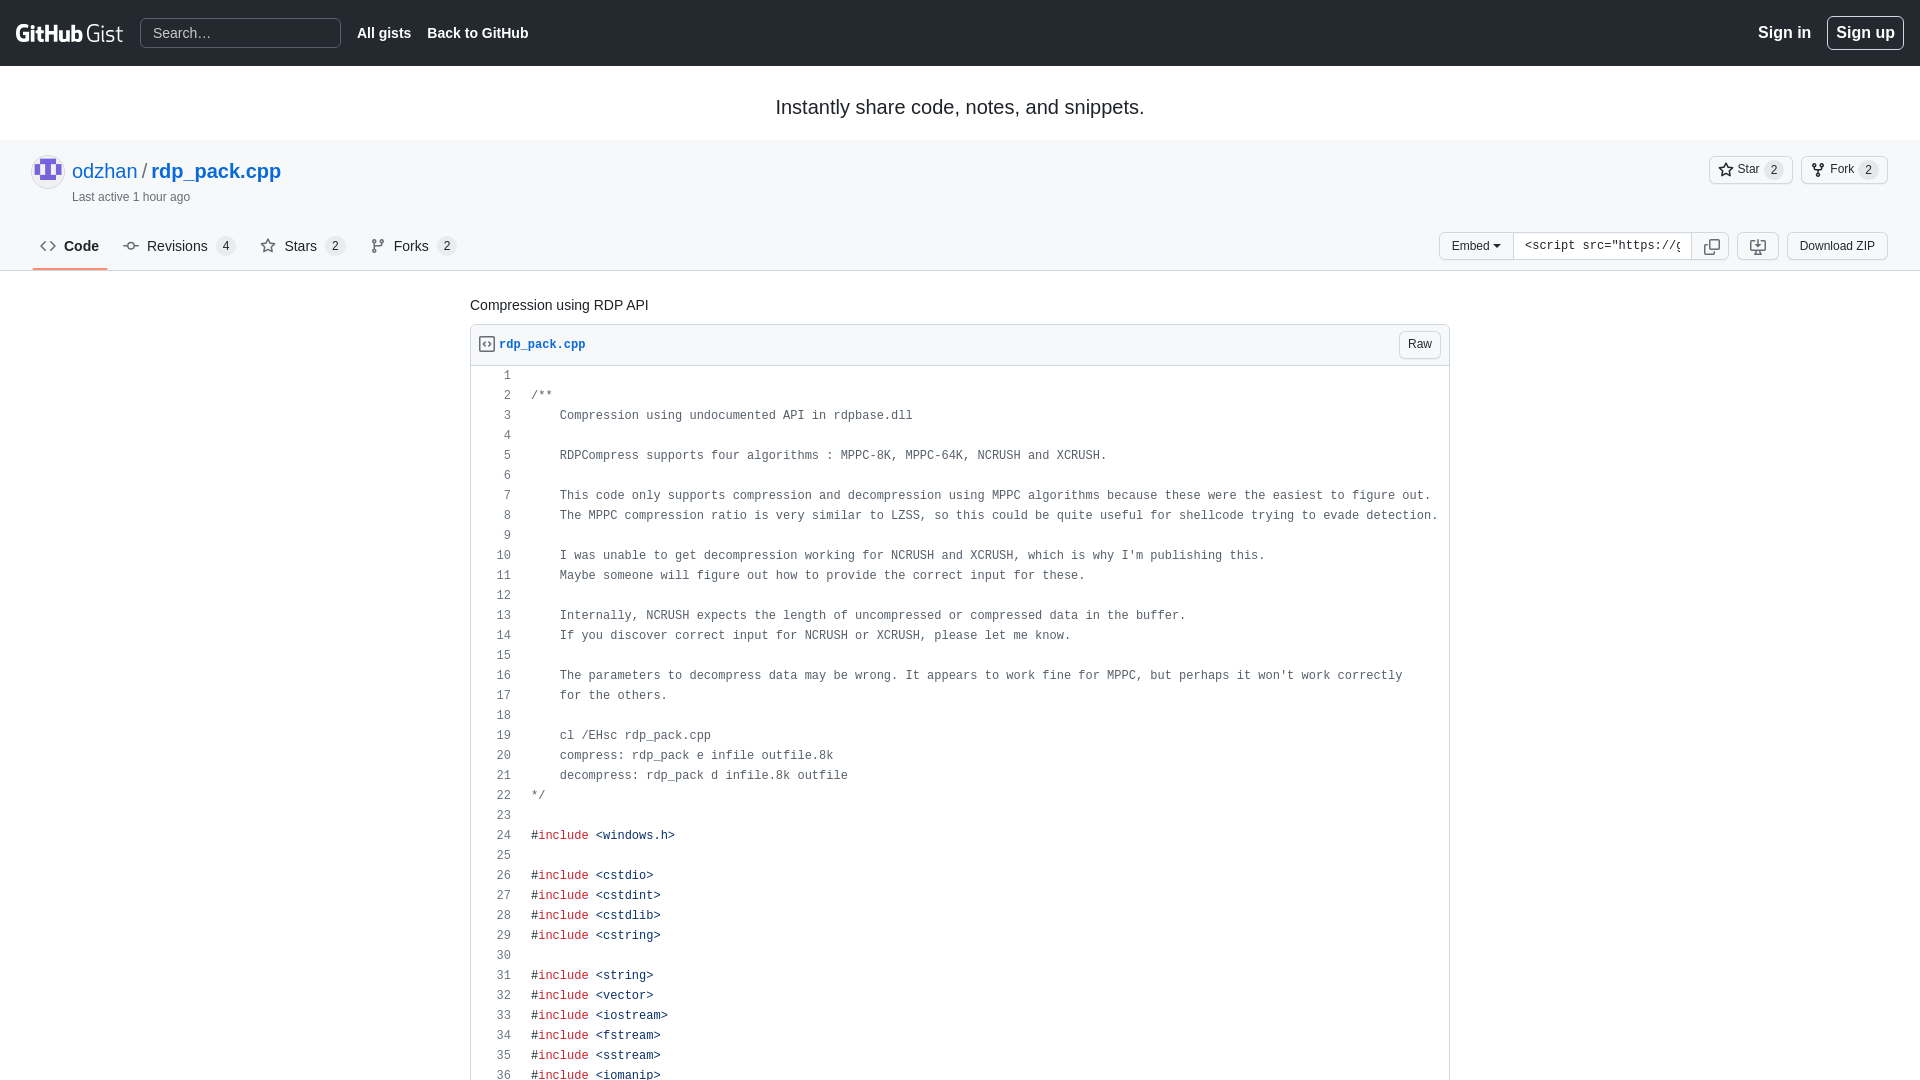This screenshot has height=1080, width=1920.
Task: Click odzhan's avatar image
Action: pyautogui.click(x=48, y=171)
